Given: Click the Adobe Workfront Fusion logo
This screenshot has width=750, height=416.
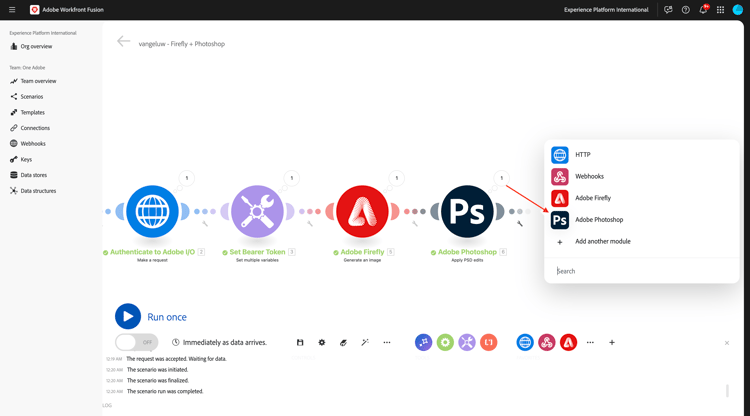Looking at the screenshot, I should (34, 10).
